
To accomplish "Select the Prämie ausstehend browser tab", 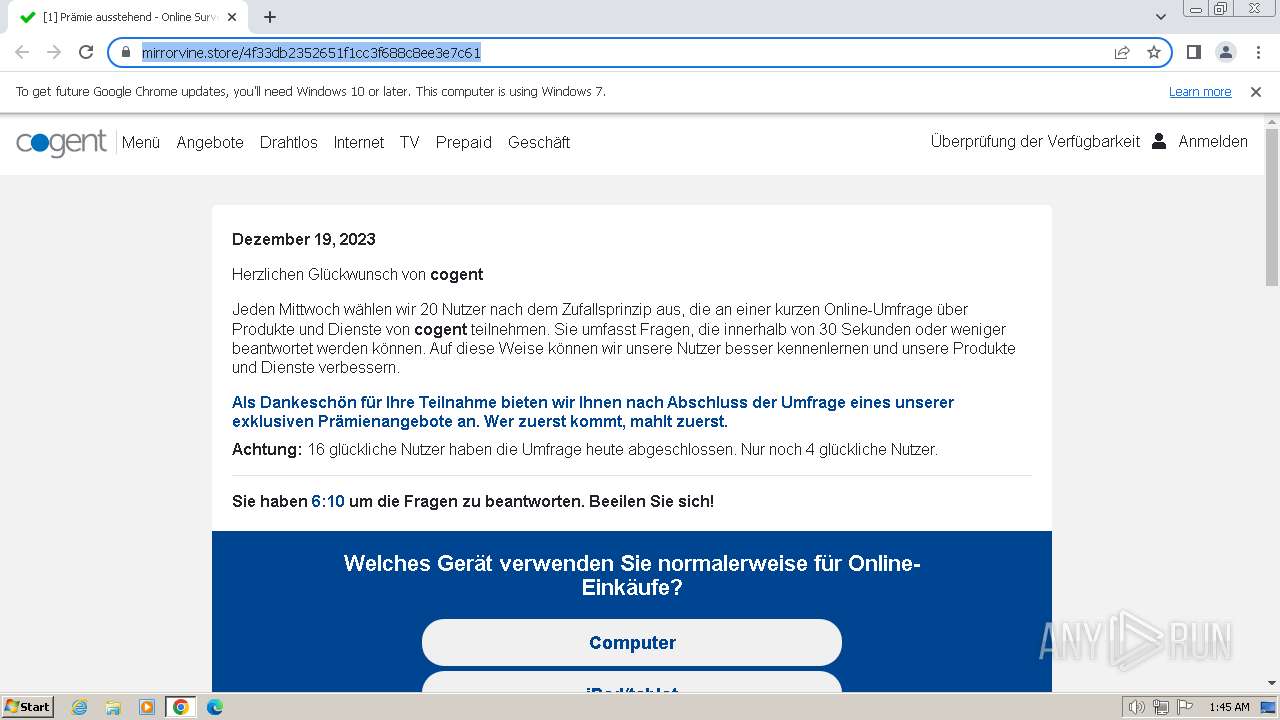I will click(x=128, y=17).
